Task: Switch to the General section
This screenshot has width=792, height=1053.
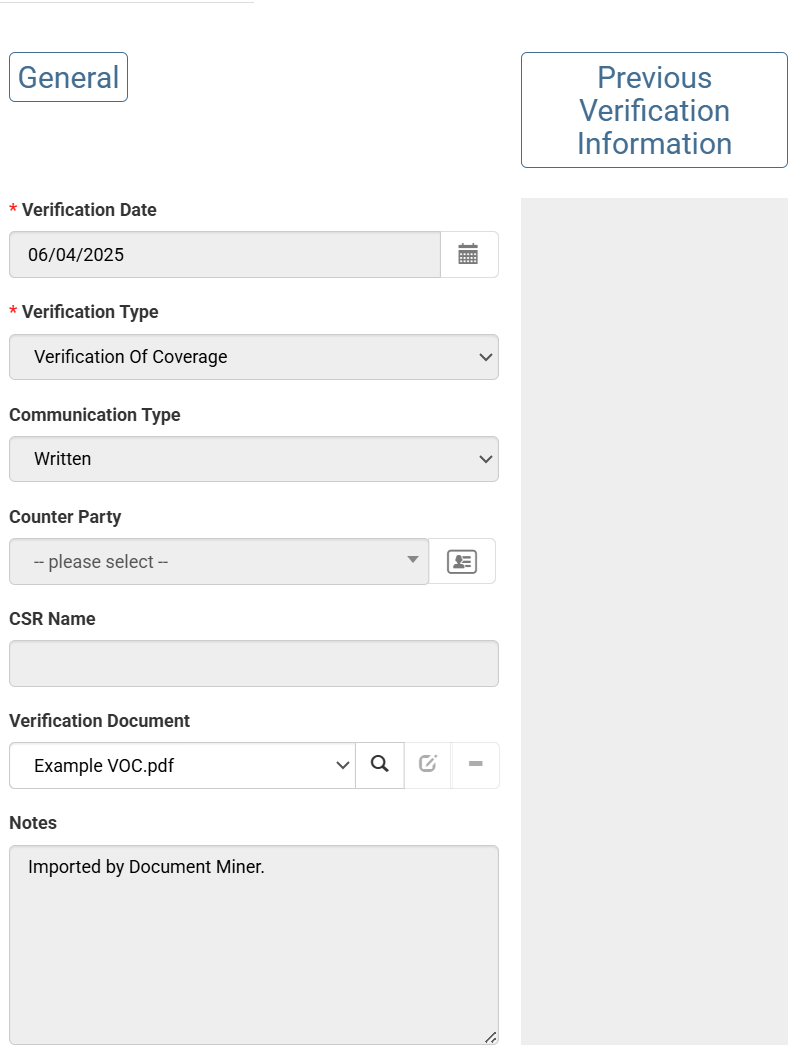Action: [68, 77]
